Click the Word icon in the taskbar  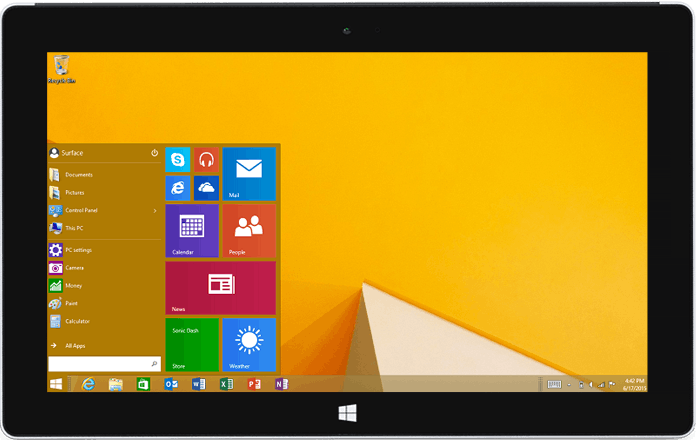click(x=198, y=384)
